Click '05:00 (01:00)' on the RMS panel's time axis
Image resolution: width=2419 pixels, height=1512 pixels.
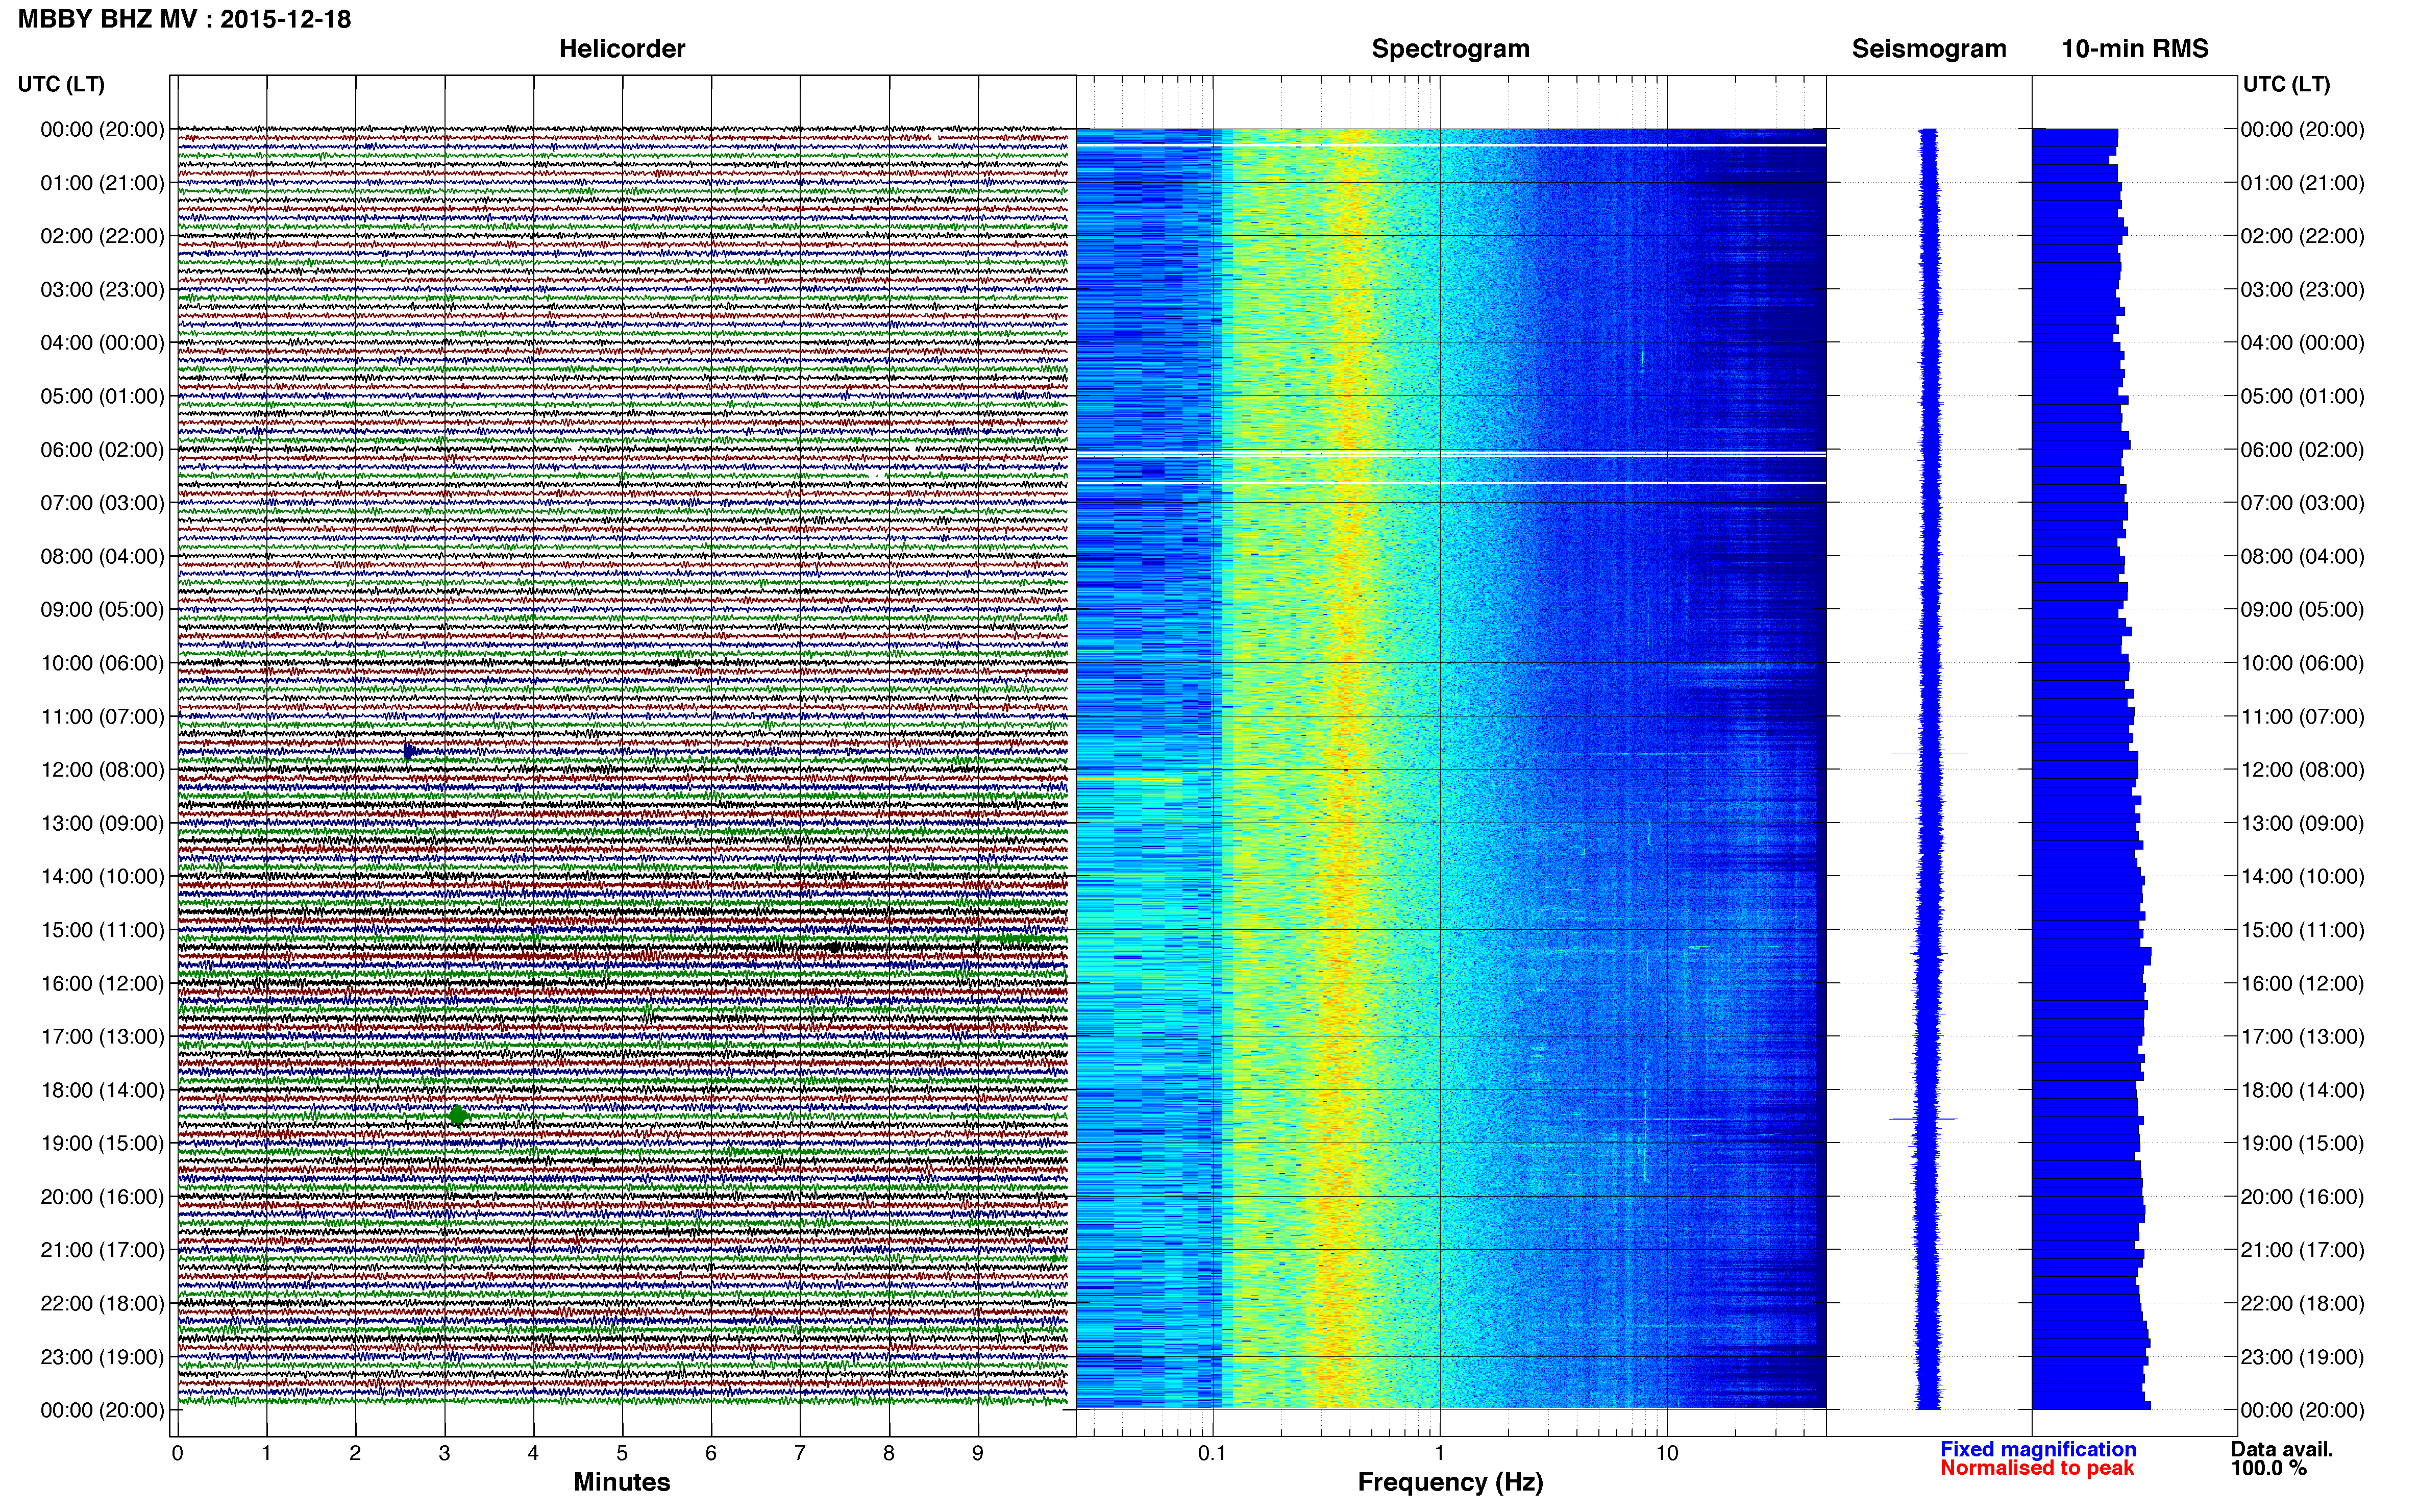coord(2302,396)
